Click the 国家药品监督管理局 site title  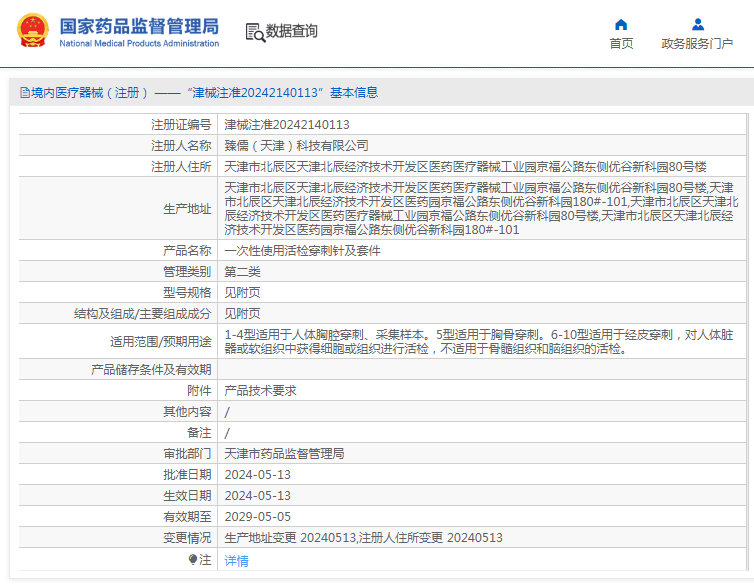click(x=138, y=25)
